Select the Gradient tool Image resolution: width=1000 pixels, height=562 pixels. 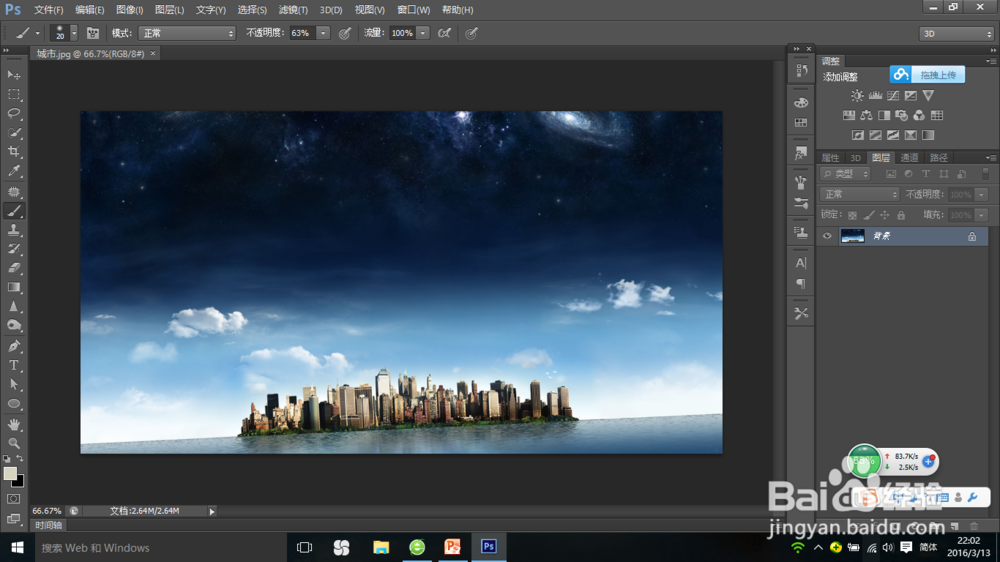(x=14, y=287)
